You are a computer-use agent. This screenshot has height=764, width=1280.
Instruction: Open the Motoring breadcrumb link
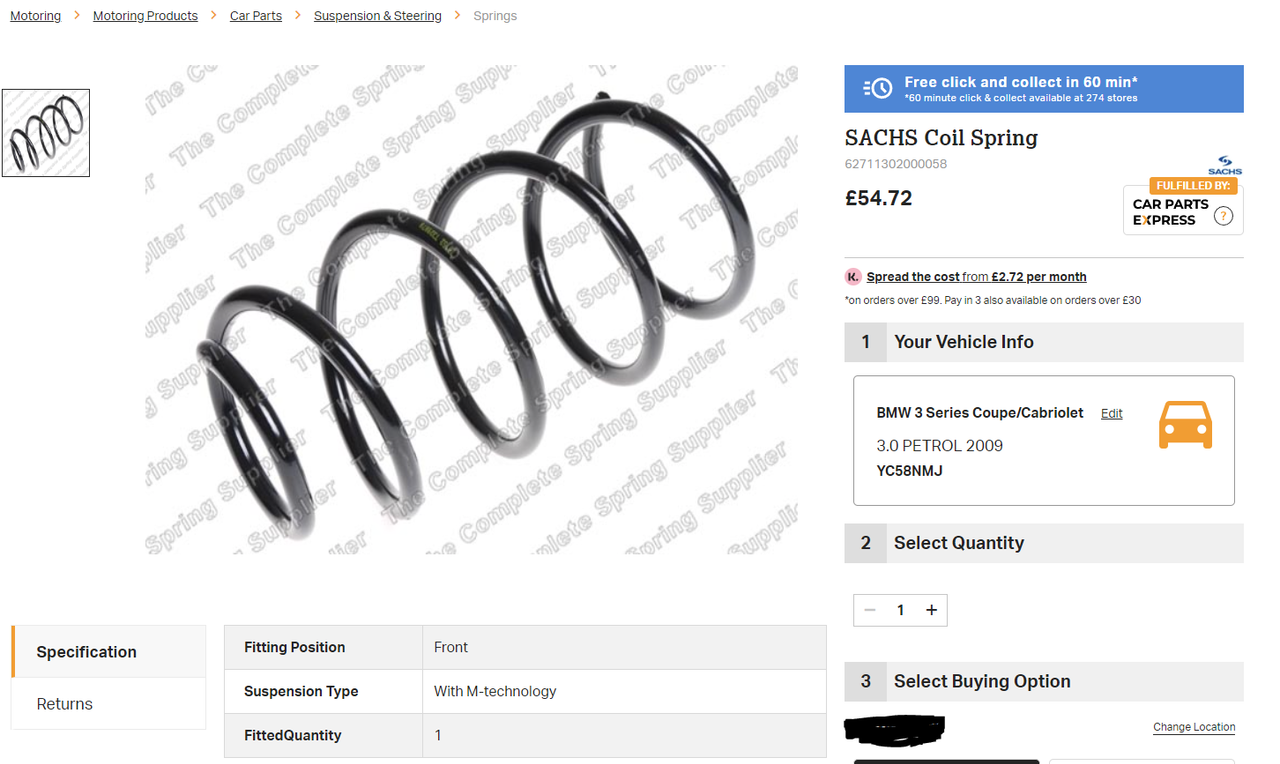click(x=35, y=16)
